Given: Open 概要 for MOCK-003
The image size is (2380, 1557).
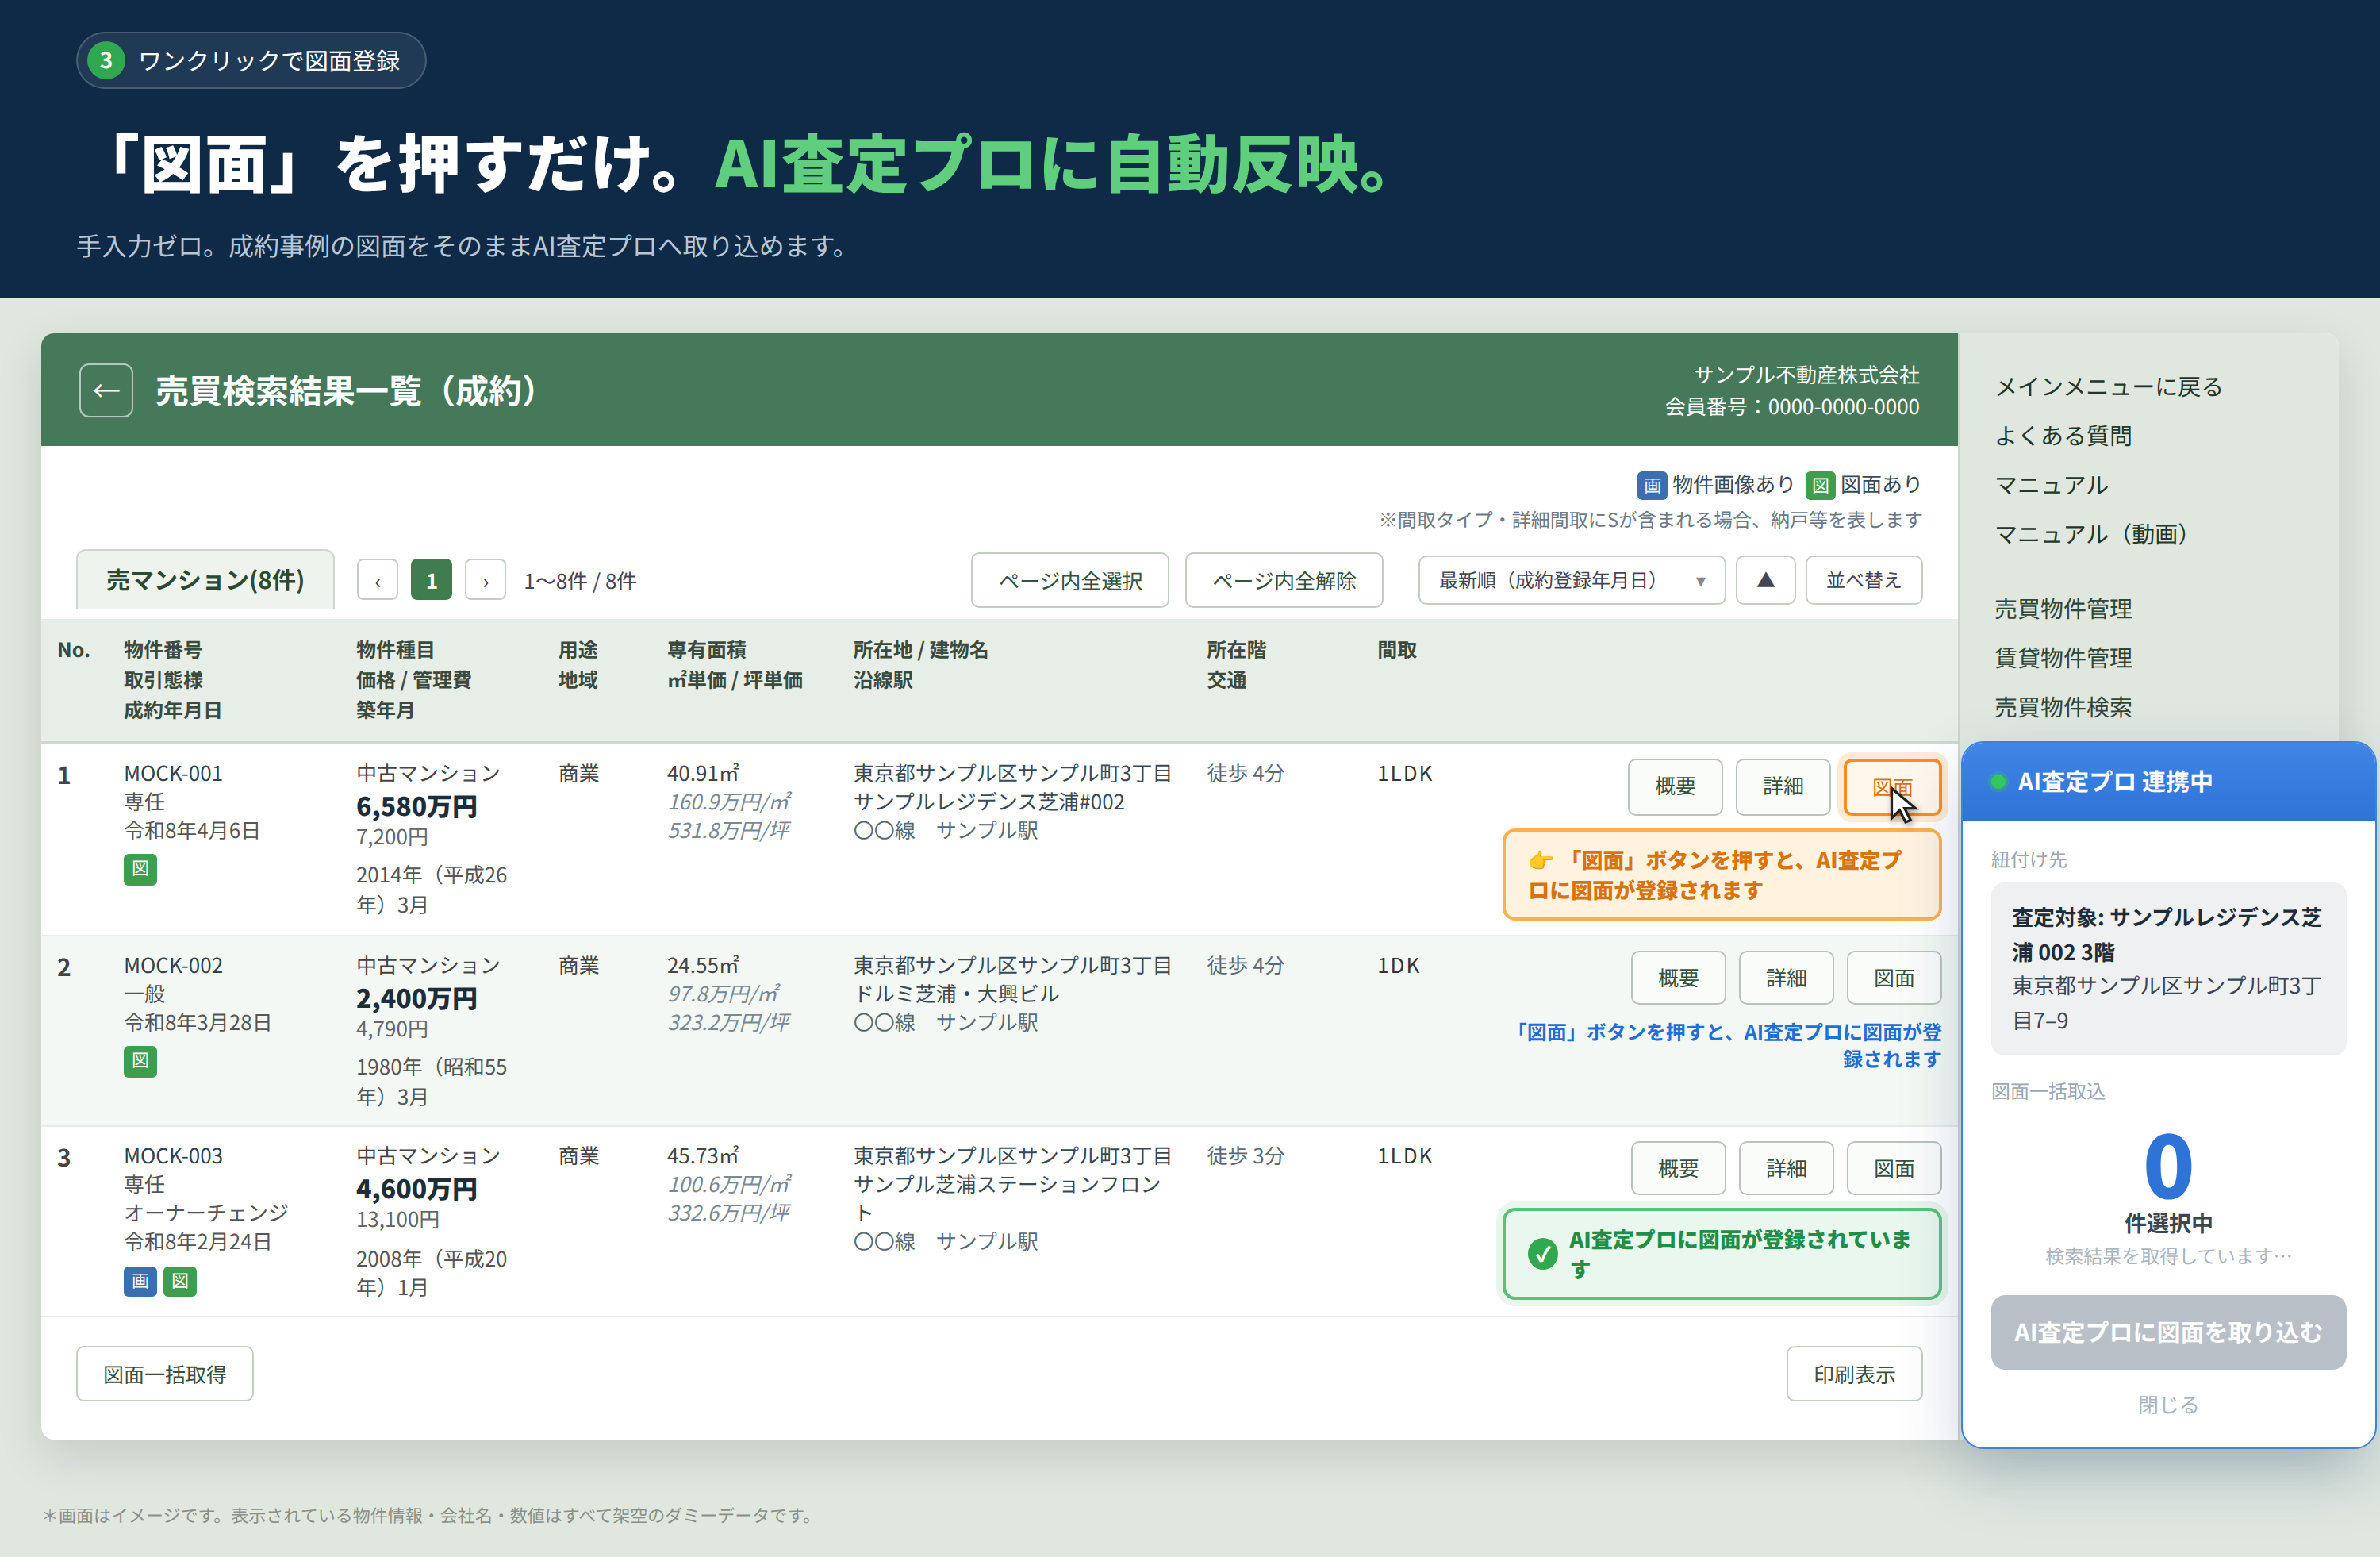Looking at the screenshot, I should 1678,1167.
